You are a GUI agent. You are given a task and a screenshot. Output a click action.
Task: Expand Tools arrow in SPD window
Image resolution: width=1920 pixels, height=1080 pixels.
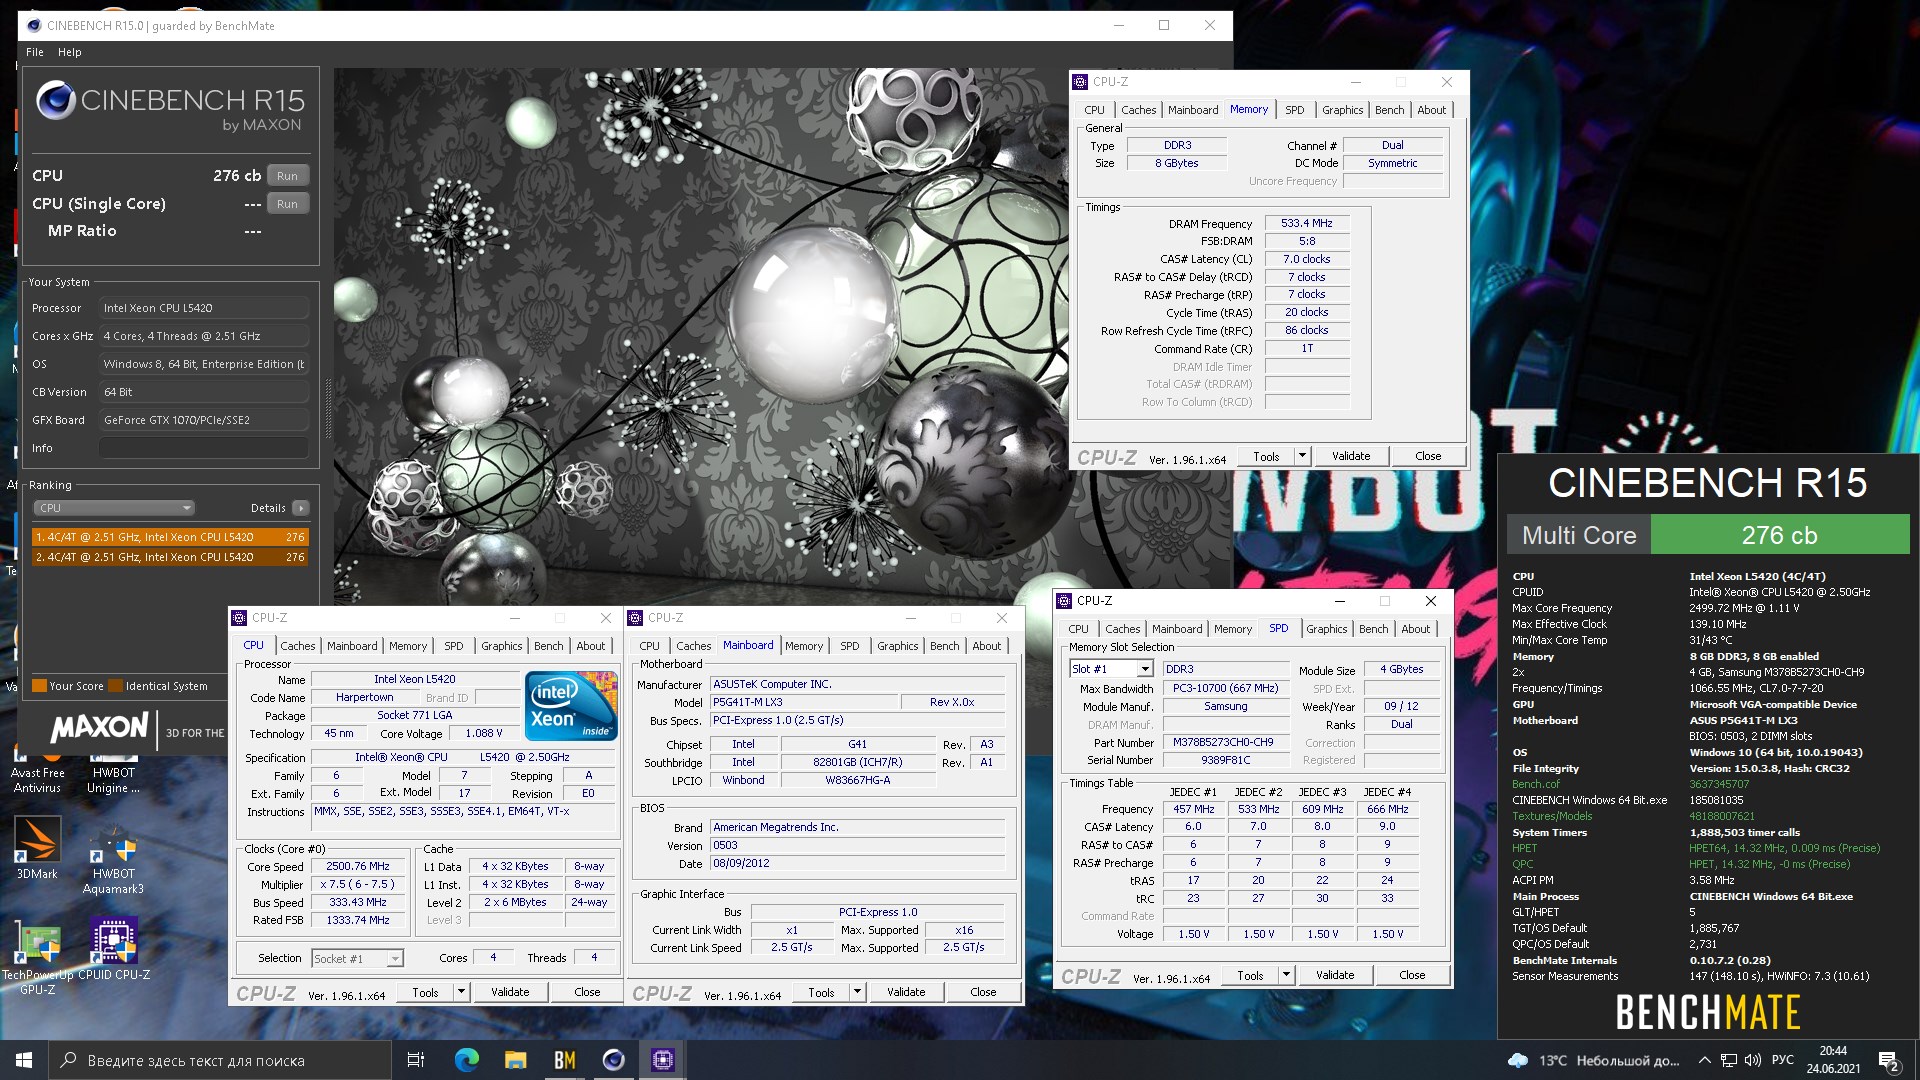(x=1286, y=975)
